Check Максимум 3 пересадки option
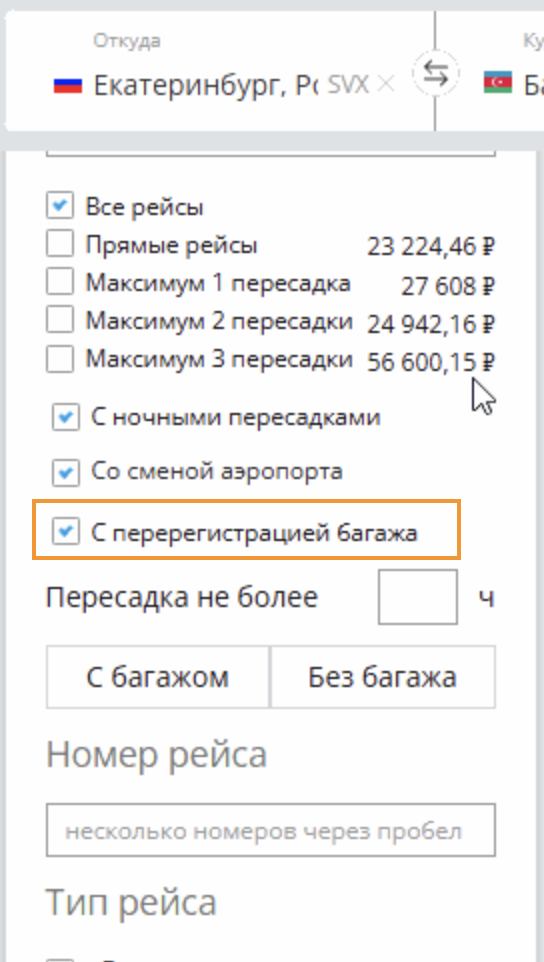This screenshot has height=962, width=544. tap(60, 360)
